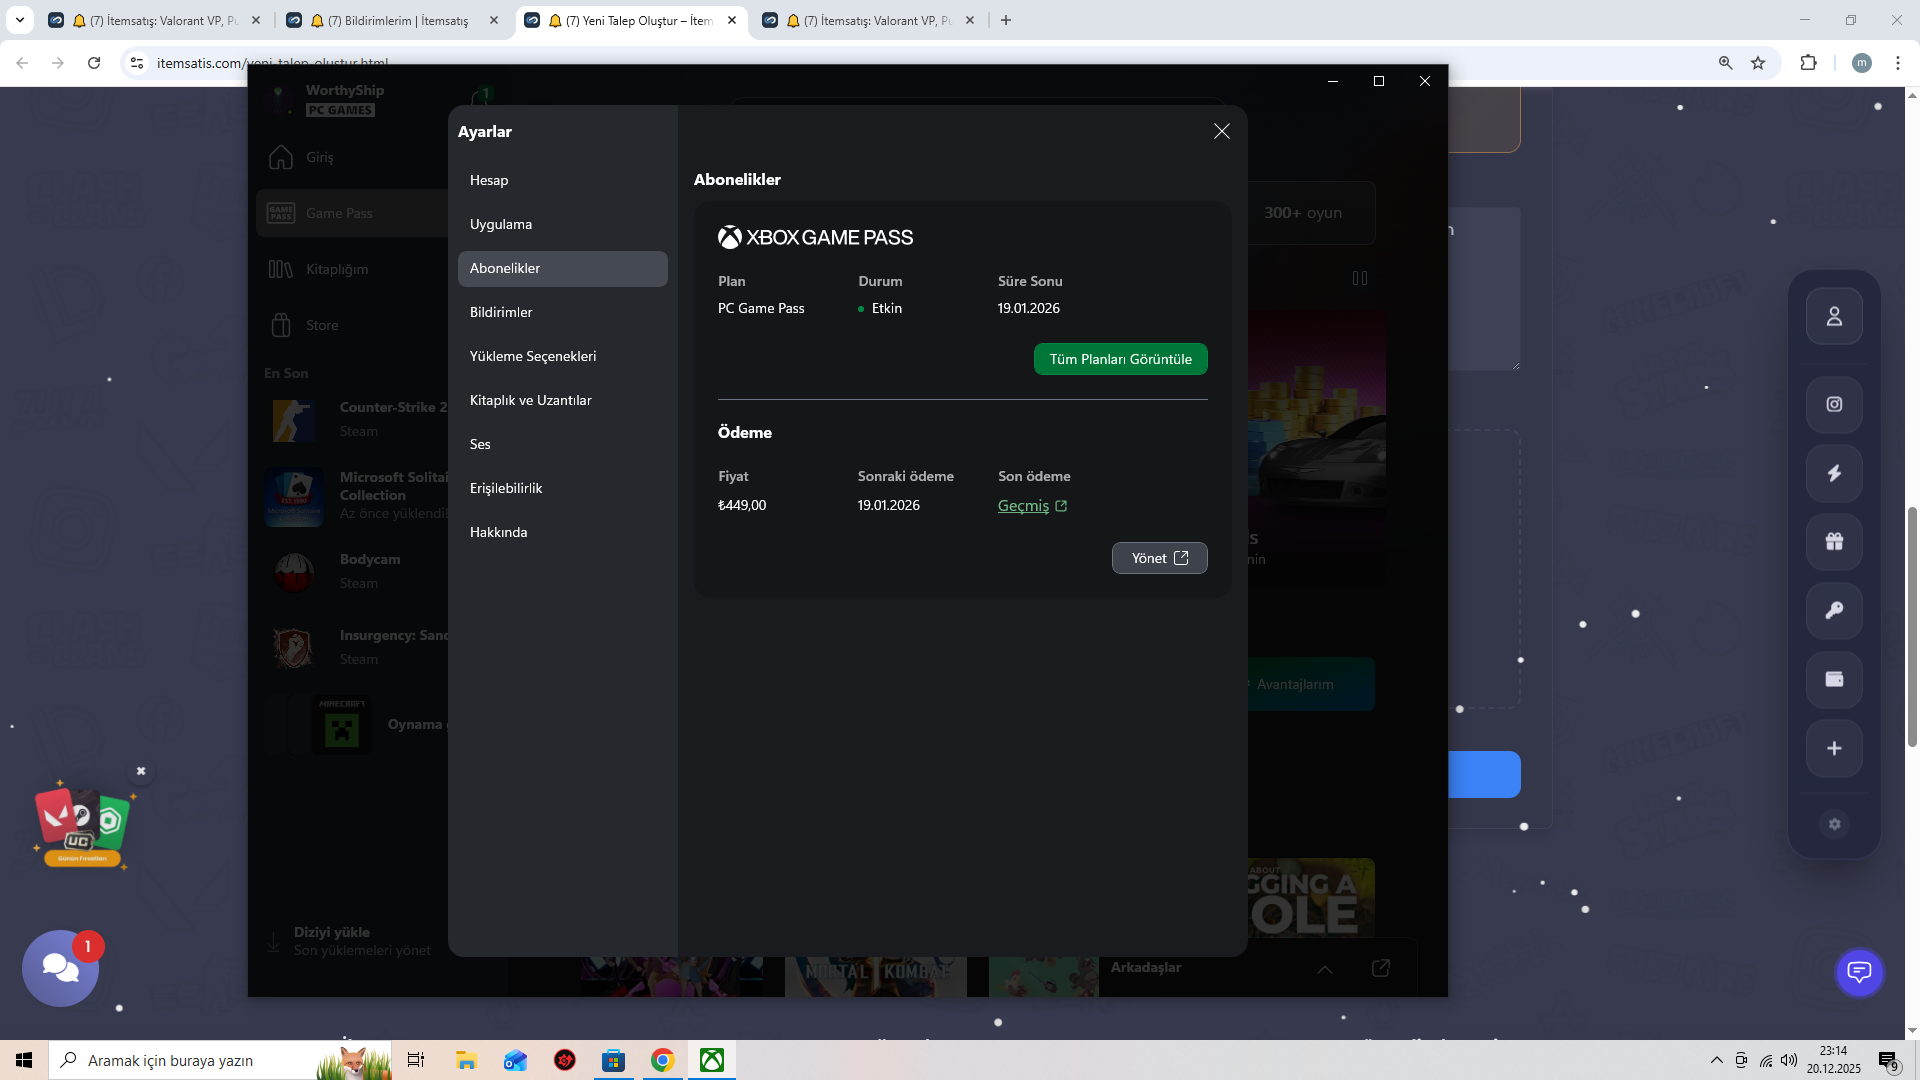Viewport: 1920px width, 1080px height.
Task: Open a new browser tab
Action: tap(1006, 20)
